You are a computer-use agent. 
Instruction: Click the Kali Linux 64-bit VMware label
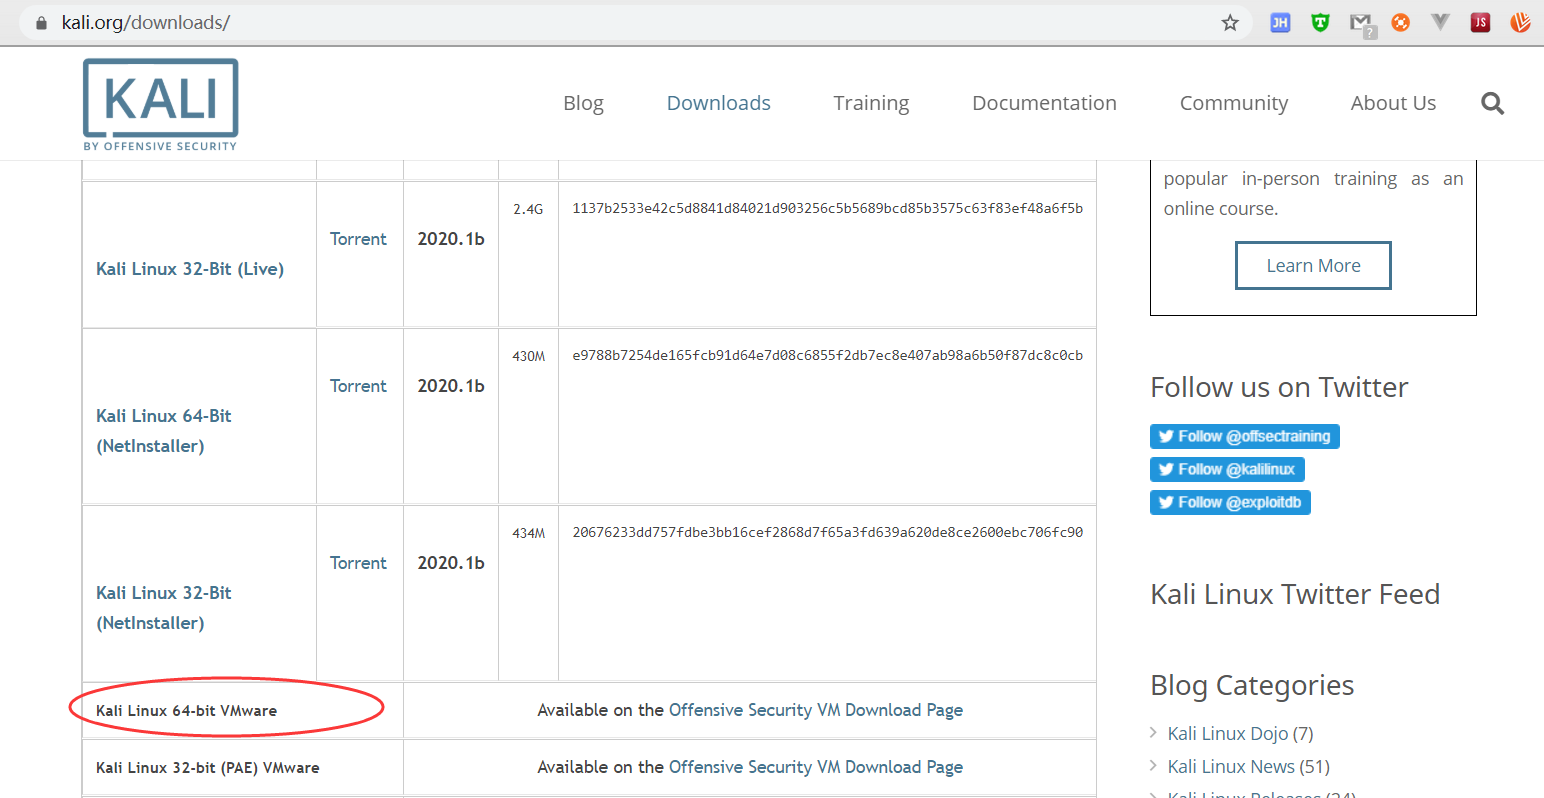pyautogui.click(x=187, y=711)
